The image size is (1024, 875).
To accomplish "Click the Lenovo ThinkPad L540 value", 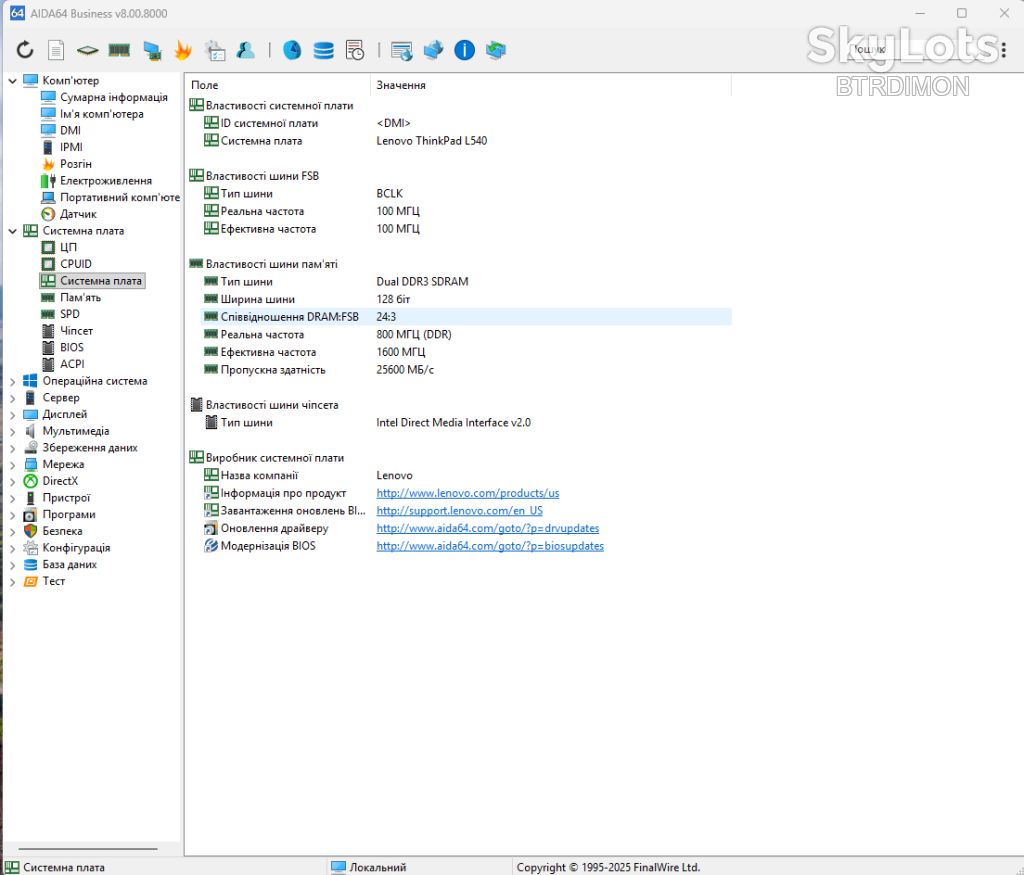I will (432, 140).
